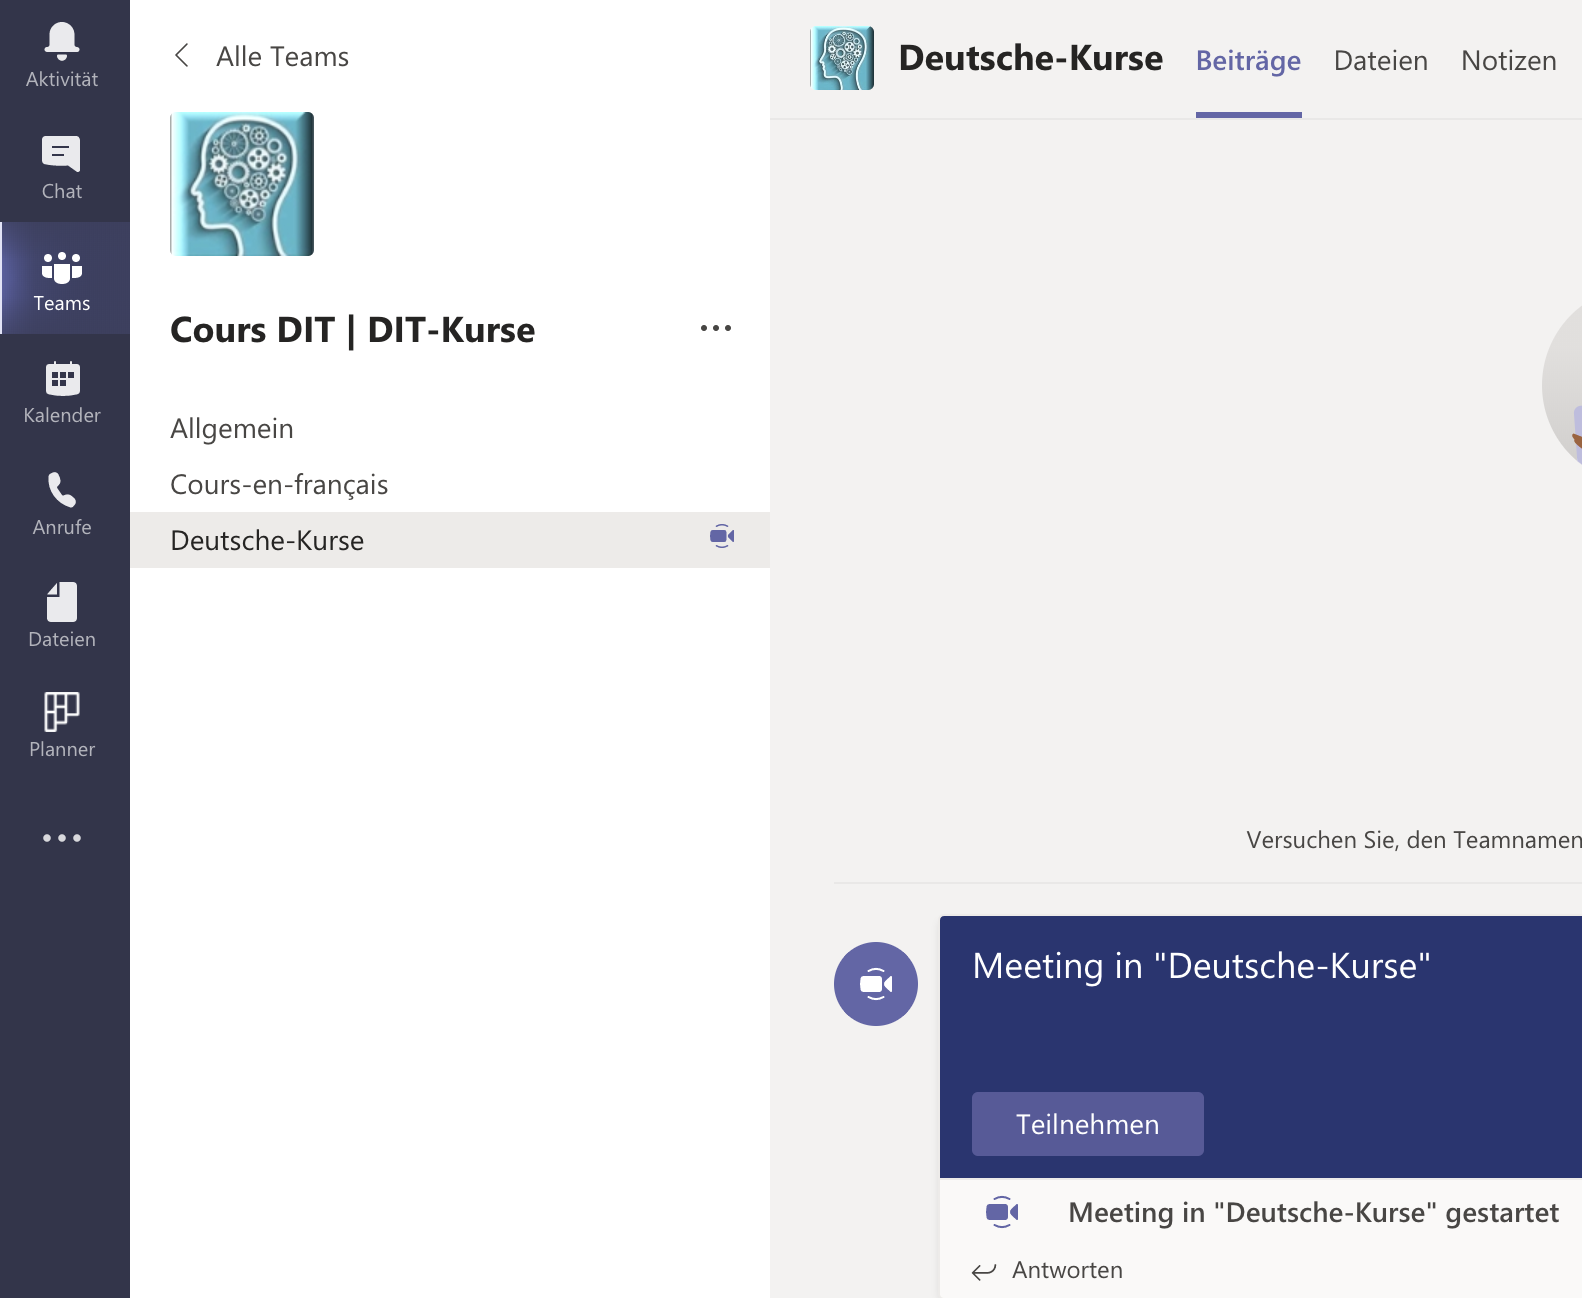This screenshot has width=1582, height=1298.
Task: Click the Deutsche-Kurse channel header avatar
Action: [842, 58]
